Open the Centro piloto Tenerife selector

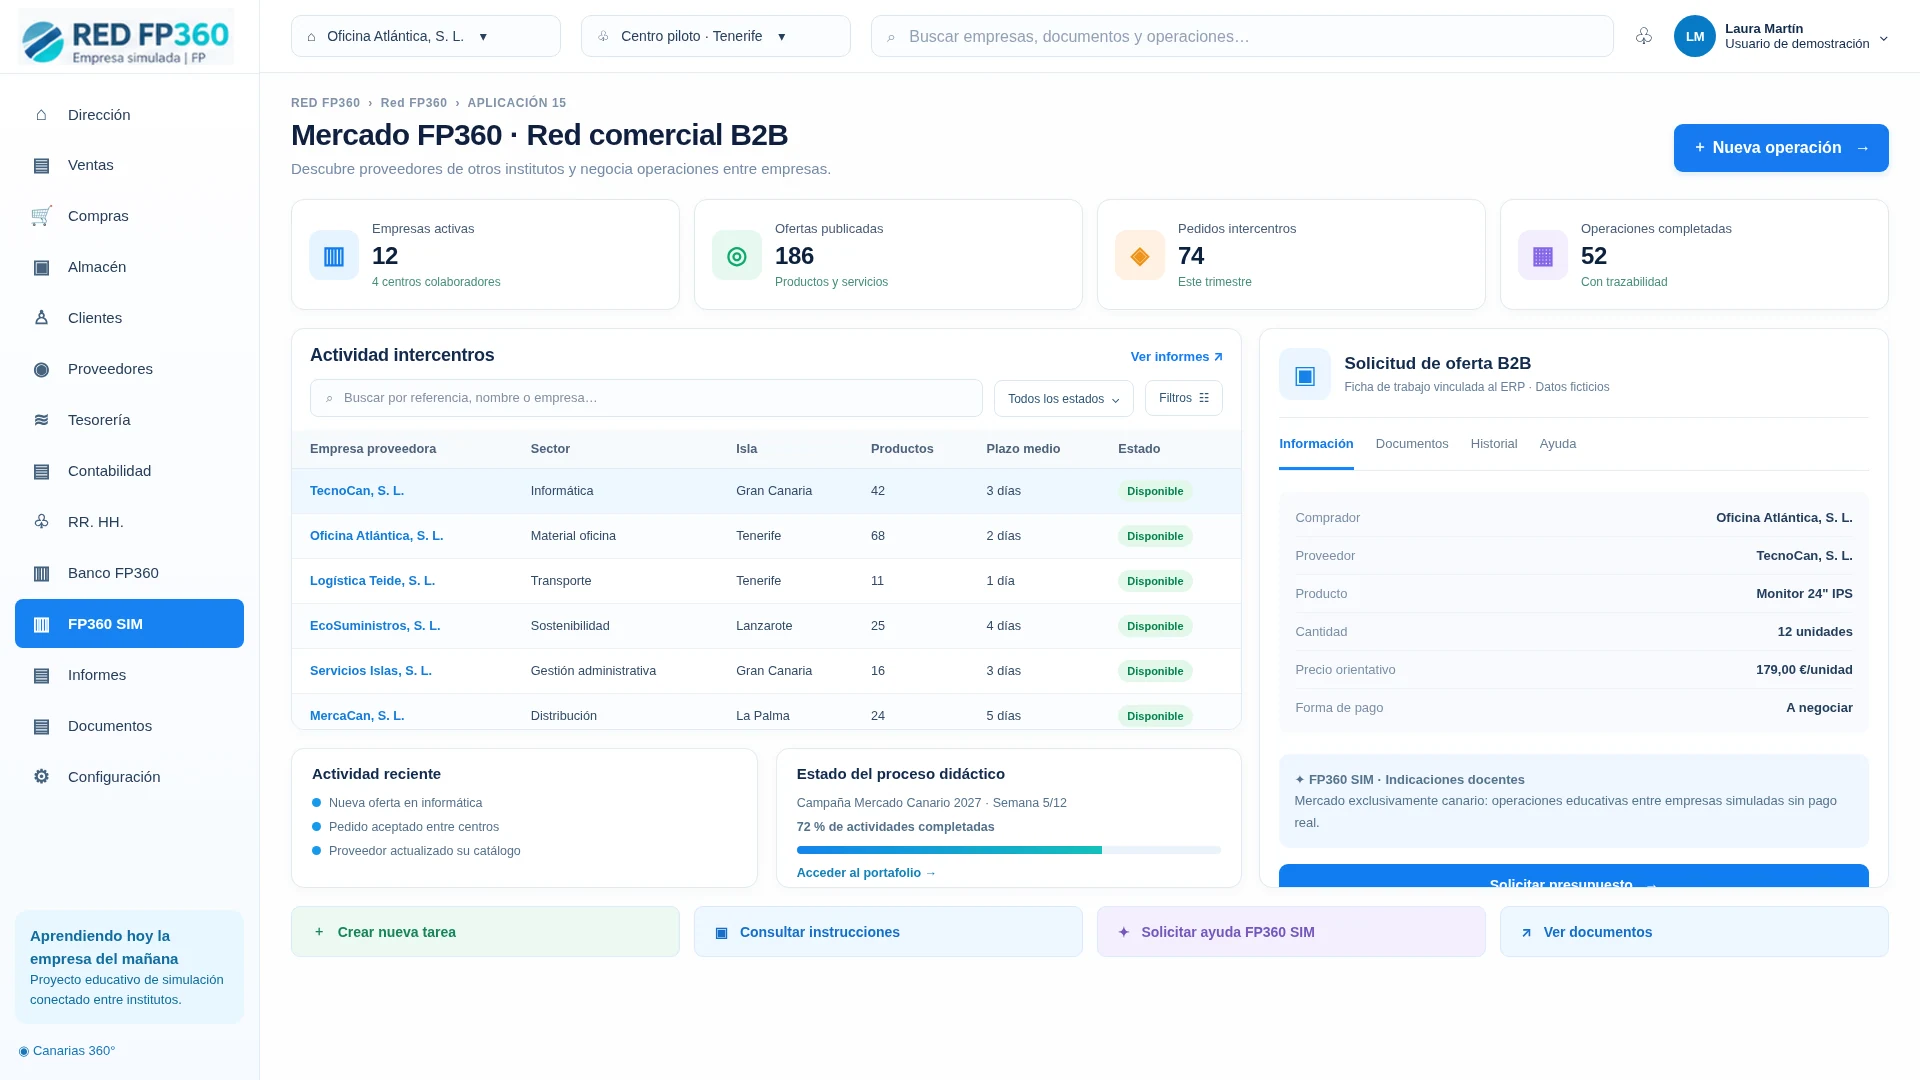716,36
